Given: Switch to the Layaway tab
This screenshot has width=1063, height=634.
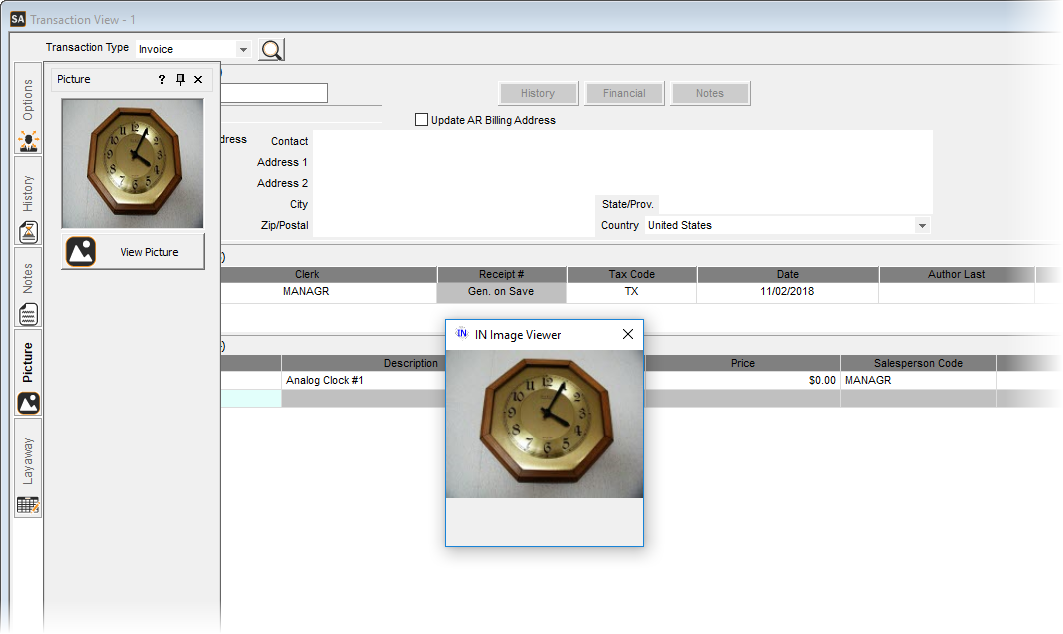Looking at the screenshot, I should 27,458.
